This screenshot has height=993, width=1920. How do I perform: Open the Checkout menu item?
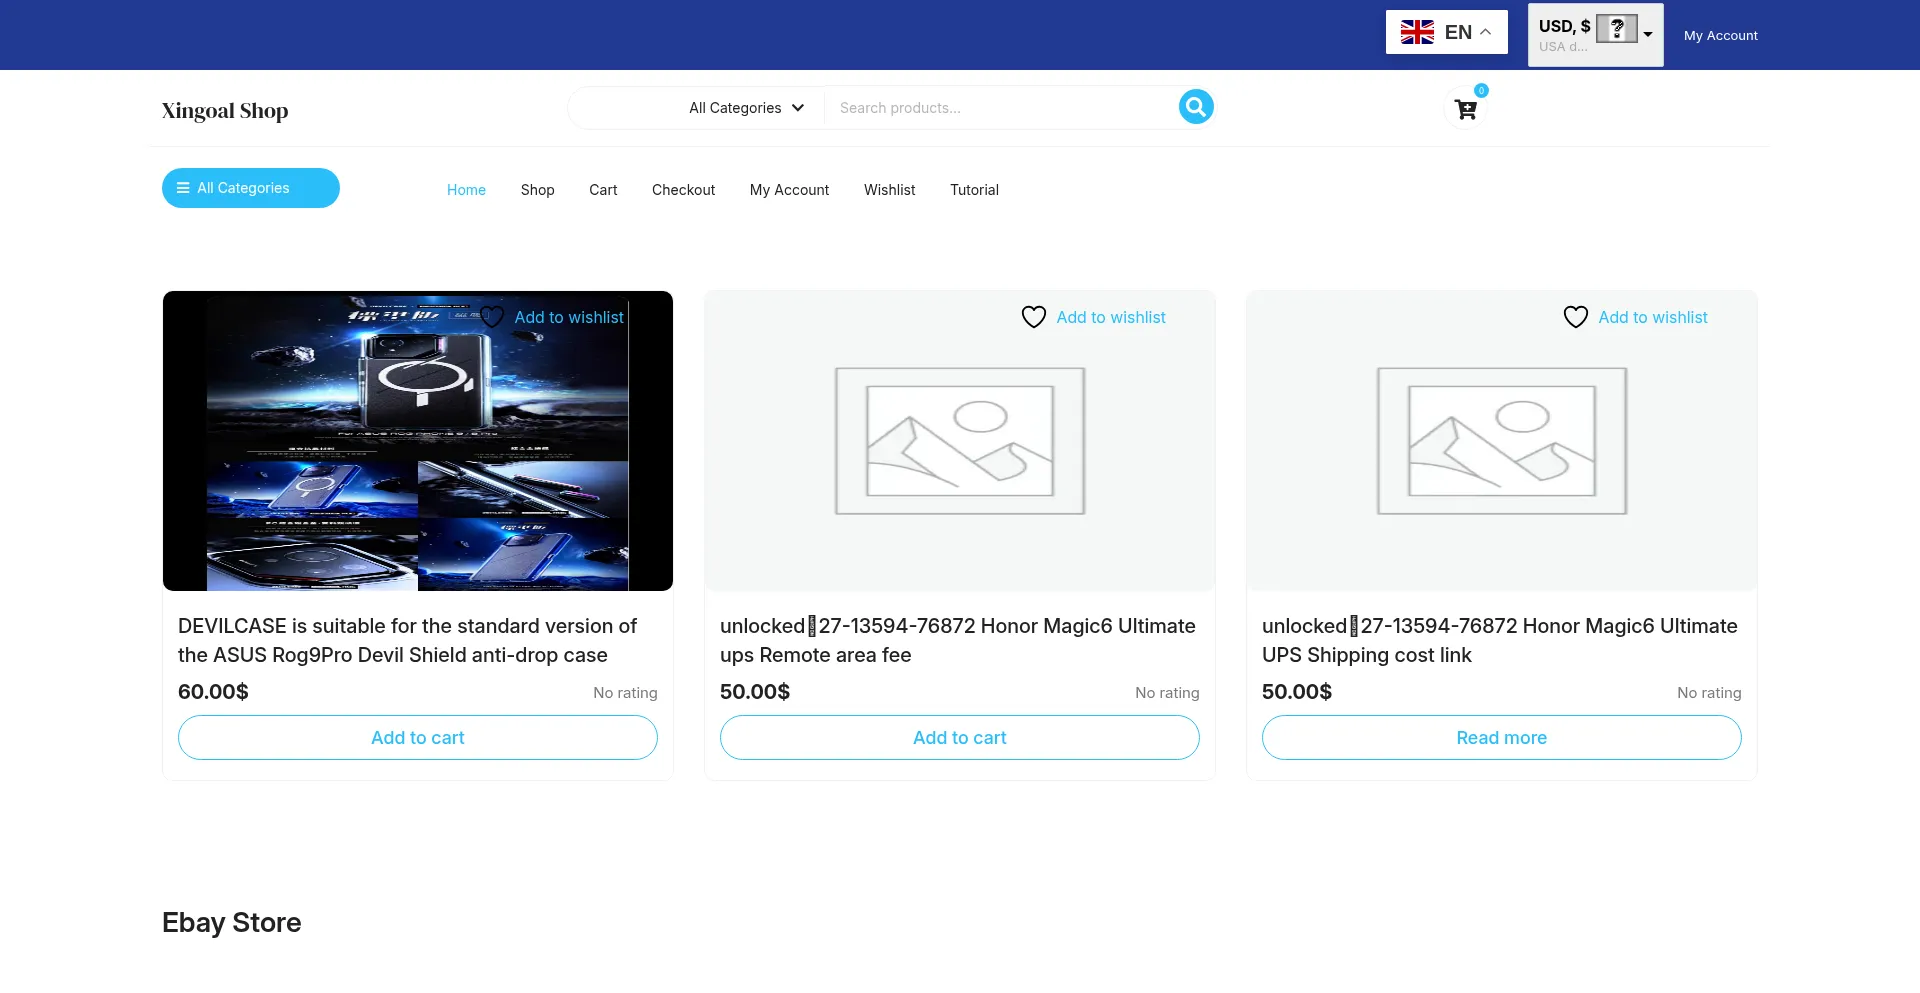(683, 190)
